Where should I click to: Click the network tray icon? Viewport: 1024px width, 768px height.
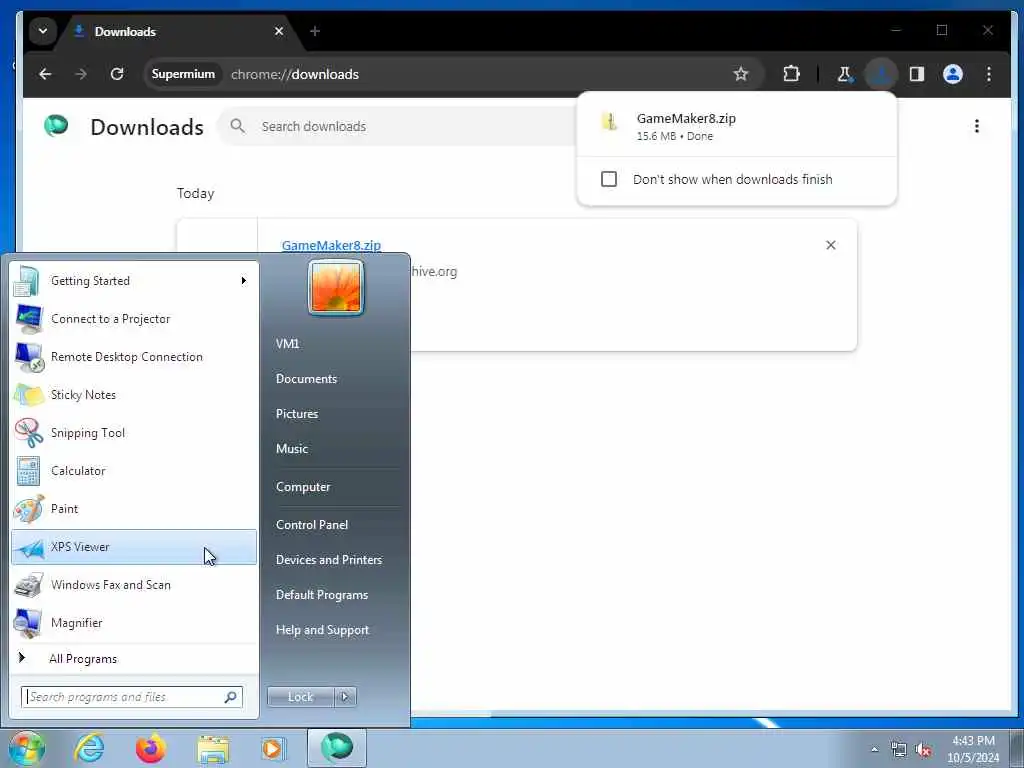[899, 750]
